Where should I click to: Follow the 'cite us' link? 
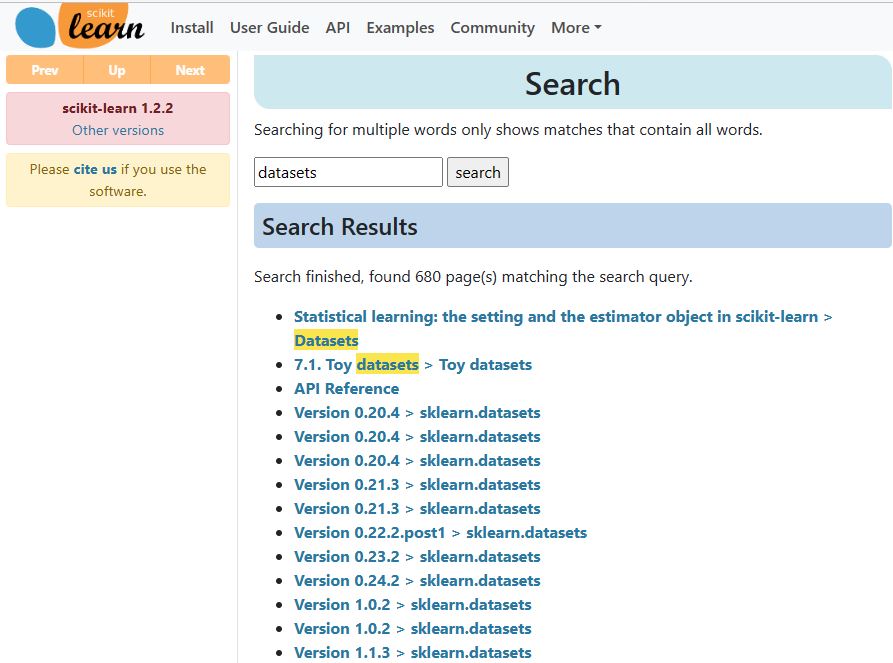(95, 169)
